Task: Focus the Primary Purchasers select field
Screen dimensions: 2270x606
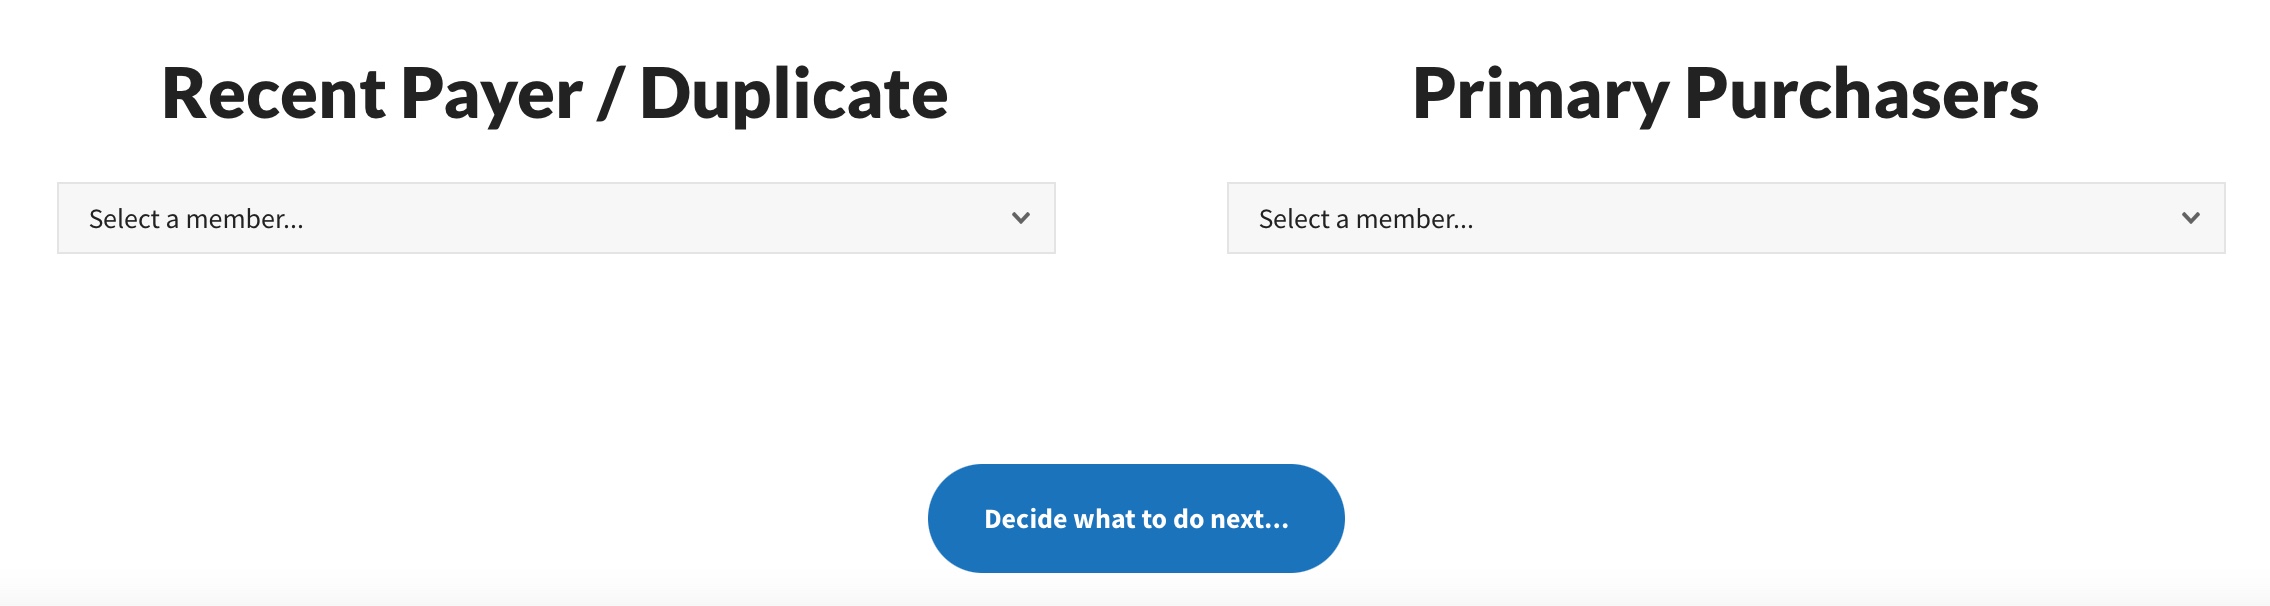Action: (1726, 218)
